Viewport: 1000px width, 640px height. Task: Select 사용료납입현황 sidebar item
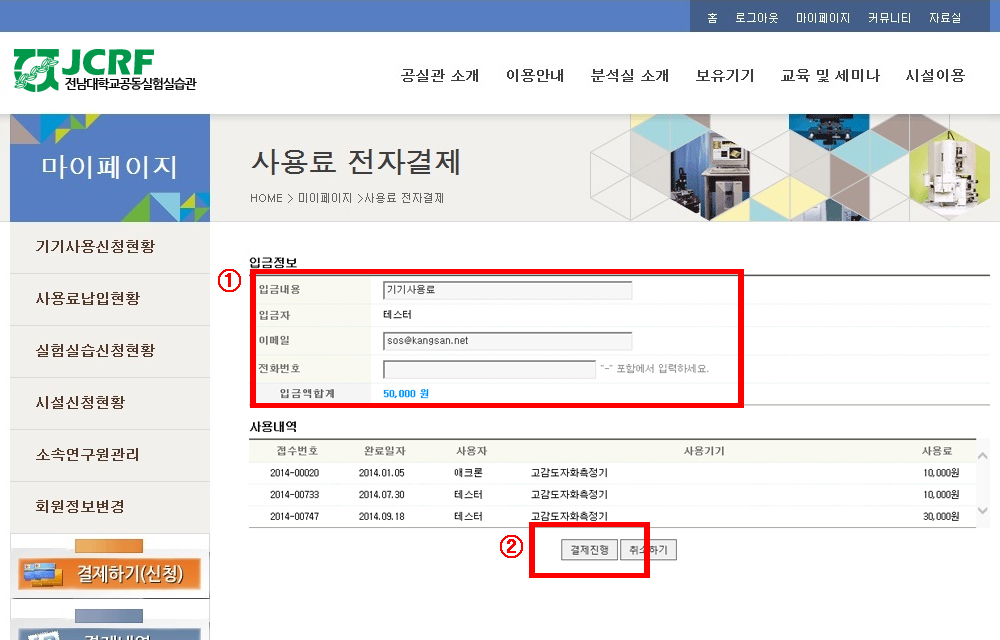pos(88,299)
